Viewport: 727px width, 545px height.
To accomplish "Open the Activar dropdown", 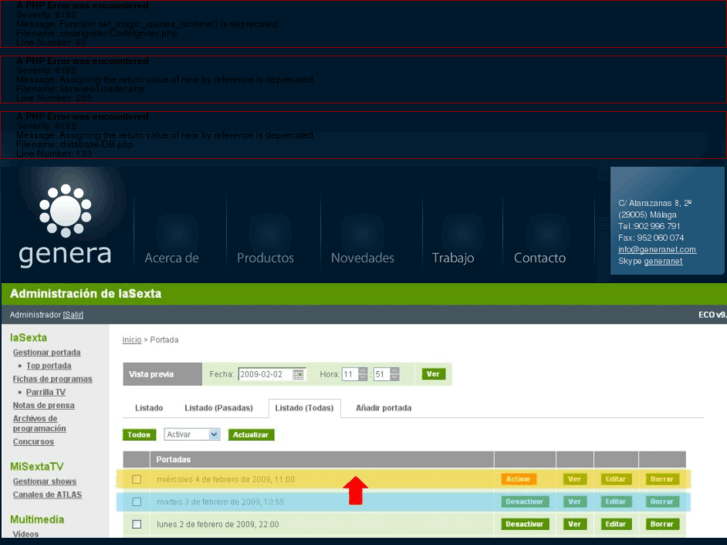I will pyautogui.click(x=192, y=435).
